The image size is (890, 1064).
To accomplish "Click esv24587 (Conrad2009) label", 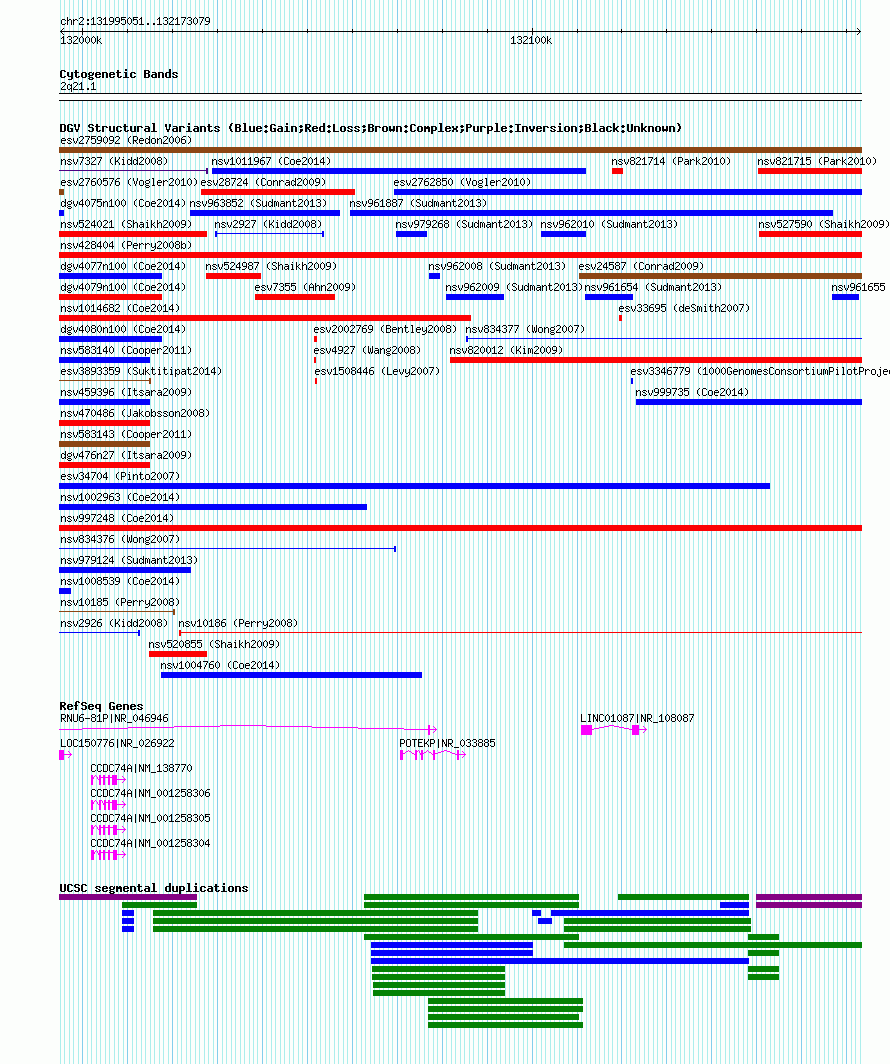I will pyautogui.click(x=641, y=267).
